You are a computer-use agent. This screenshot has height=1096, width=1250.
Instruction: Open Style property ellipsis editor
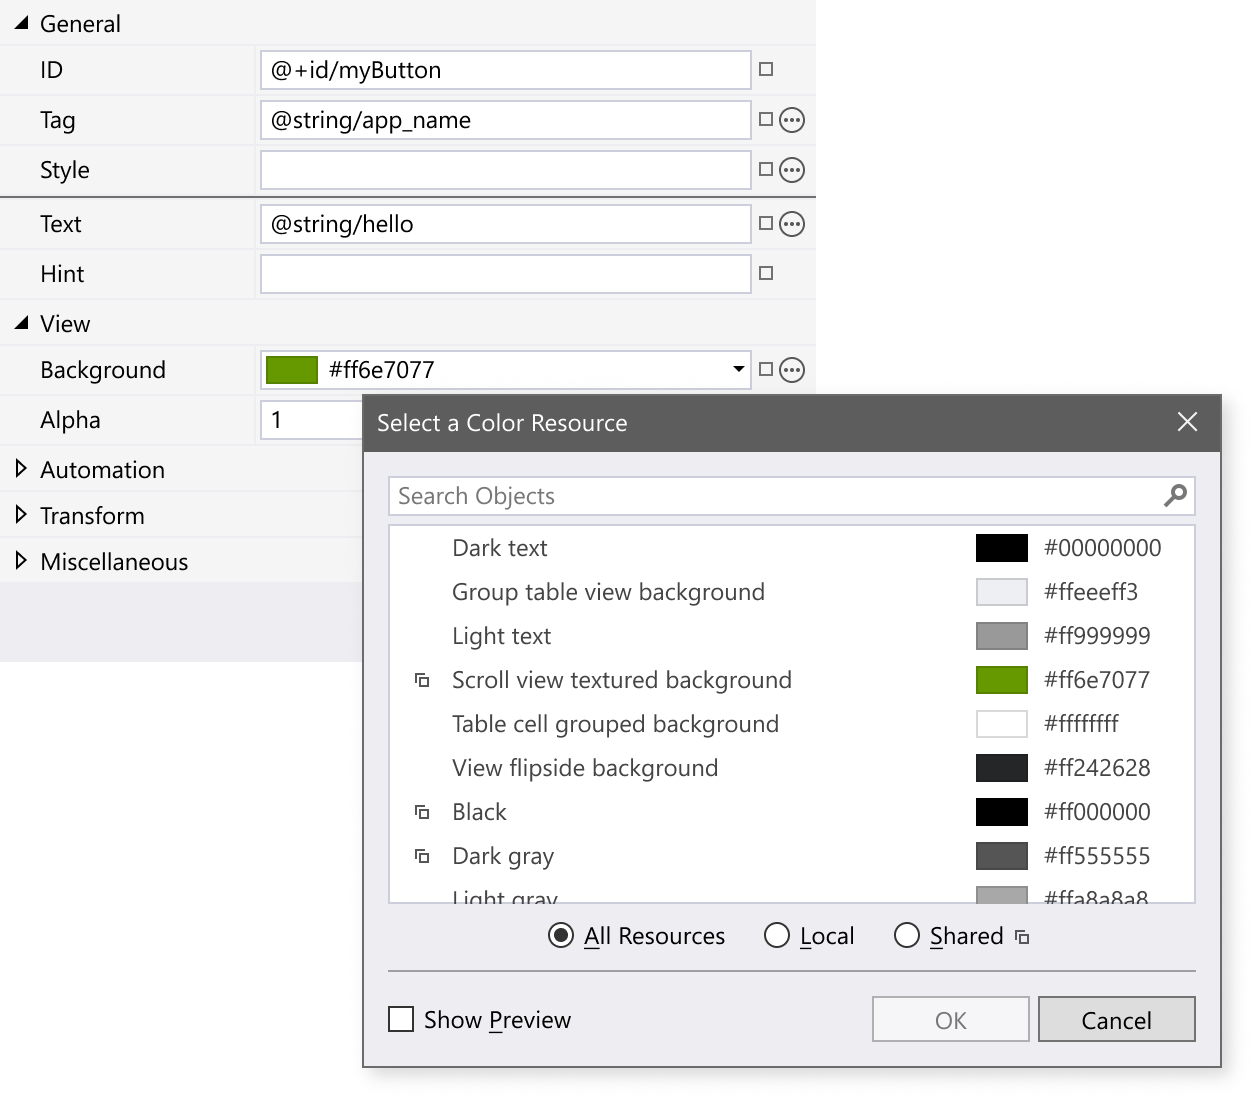(x=791, y=170)
